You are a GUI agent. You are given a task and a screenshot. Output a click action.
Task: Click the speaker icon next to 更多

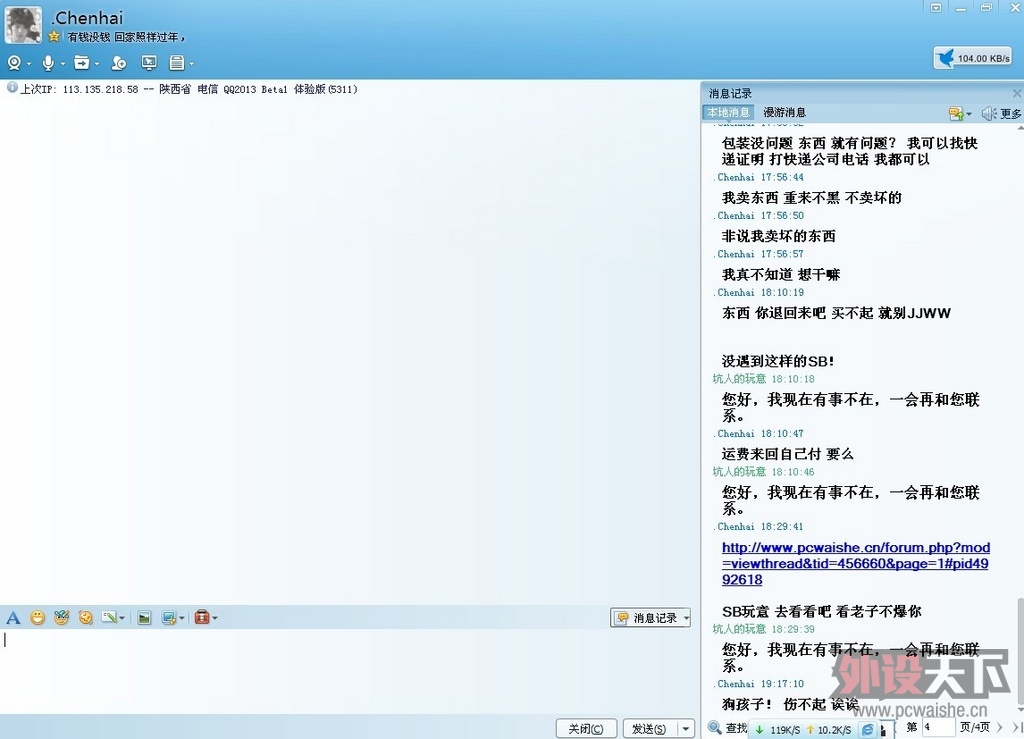click(988, 114)
